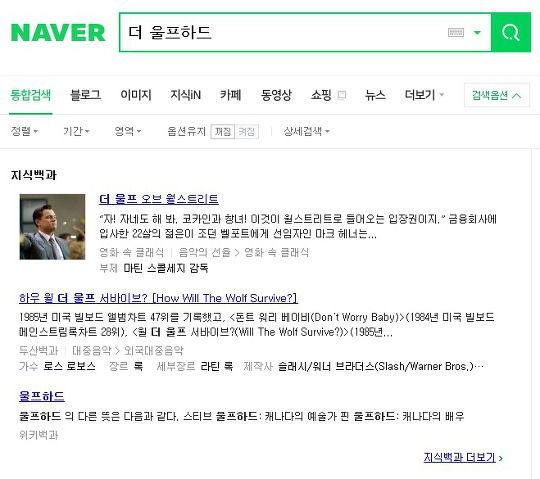Open the 더보기 more tabs menu
Screen dimensions: 540x479
424,95
